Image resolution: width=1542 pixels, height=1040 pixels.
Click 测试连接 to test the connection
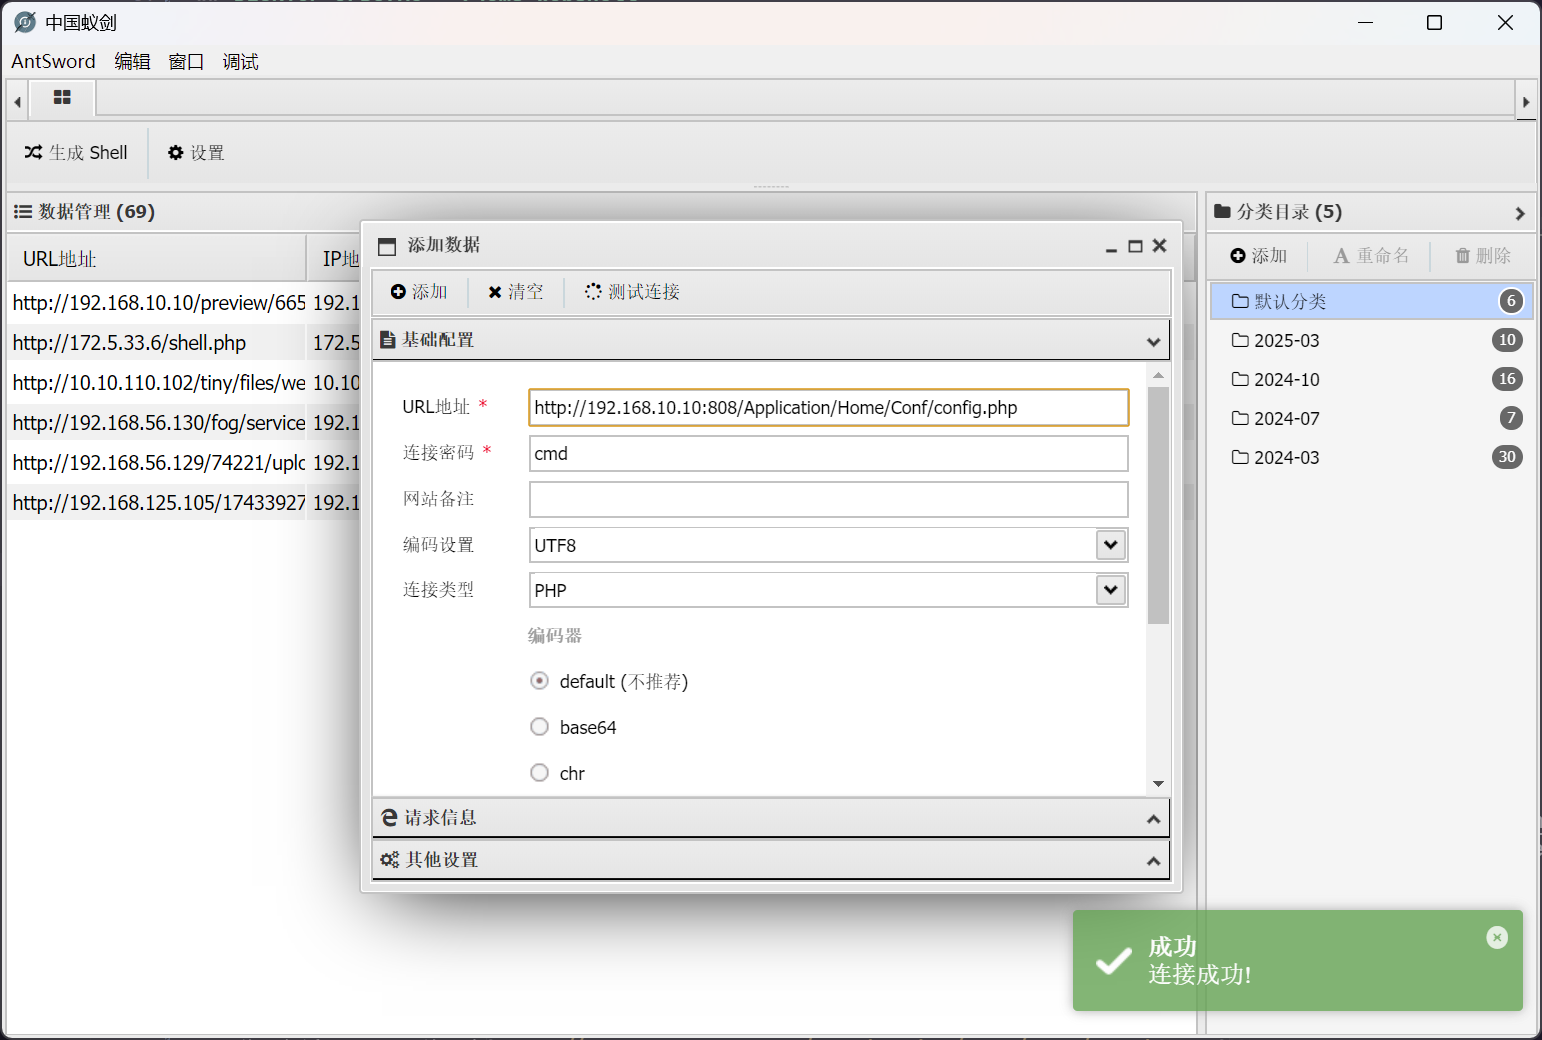click(x=632, y=292)
